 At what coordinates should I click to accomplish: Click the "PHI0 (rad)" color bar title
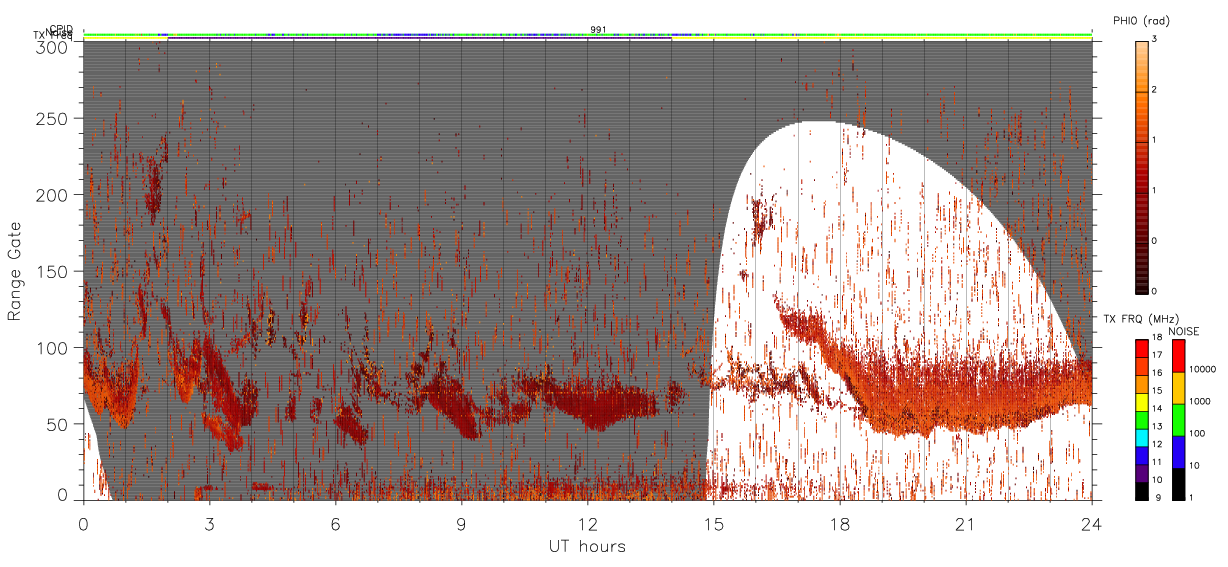point(1144,21)
